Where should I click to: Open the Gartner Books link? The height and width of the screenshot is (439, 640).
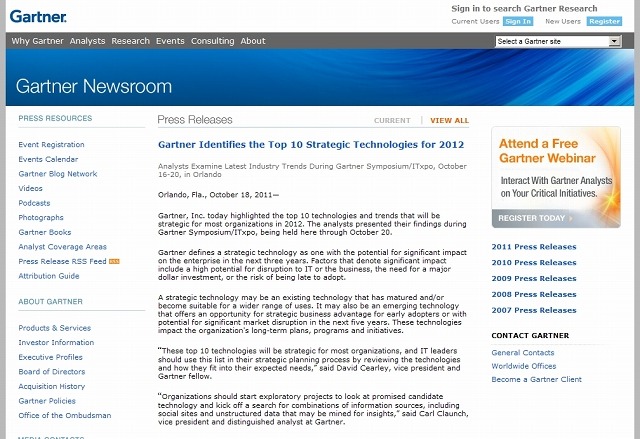click(x=44, y=232)
